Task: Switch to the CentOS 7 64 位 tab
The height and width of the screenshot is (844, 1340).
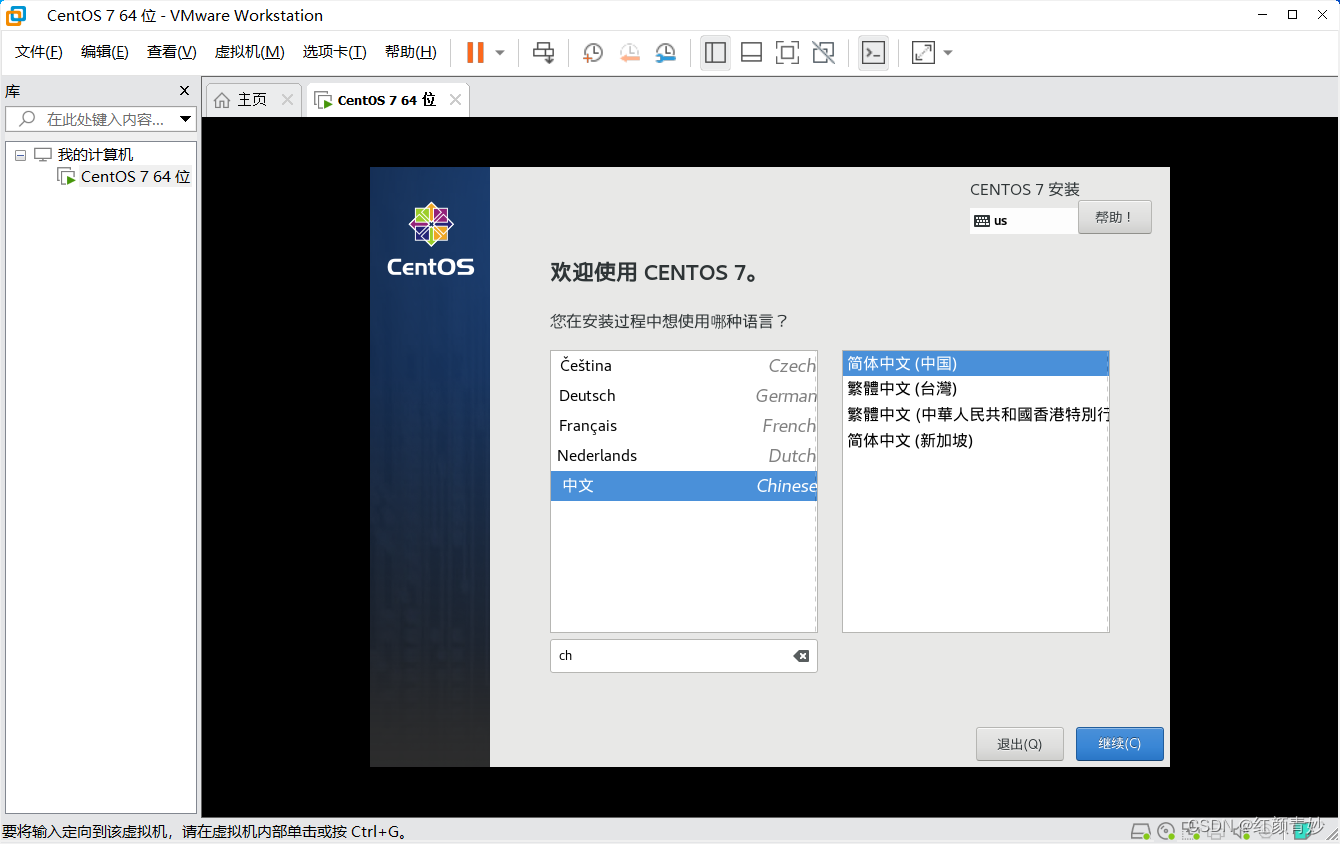Action: coord(387,100)
